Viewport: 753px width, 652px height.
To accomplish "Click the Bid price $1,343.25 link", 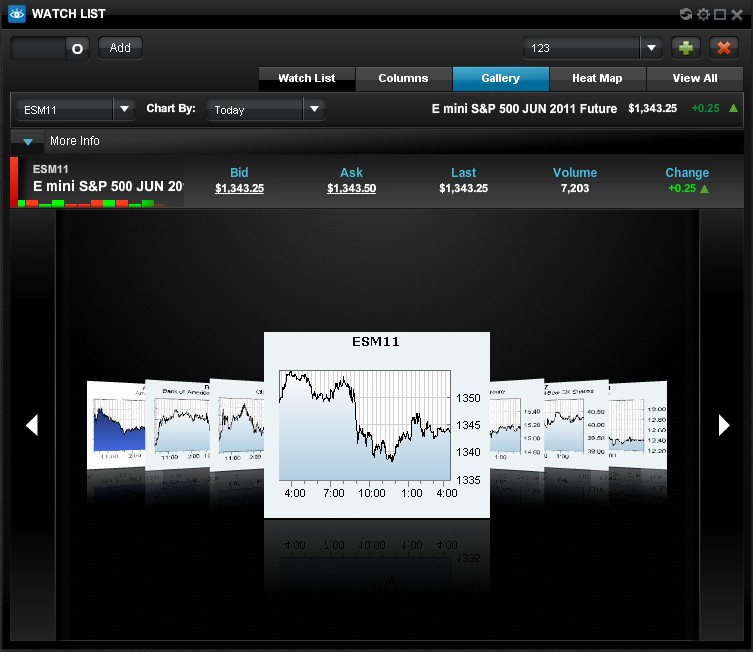I will pyautogui.click(x=239, y=188).
